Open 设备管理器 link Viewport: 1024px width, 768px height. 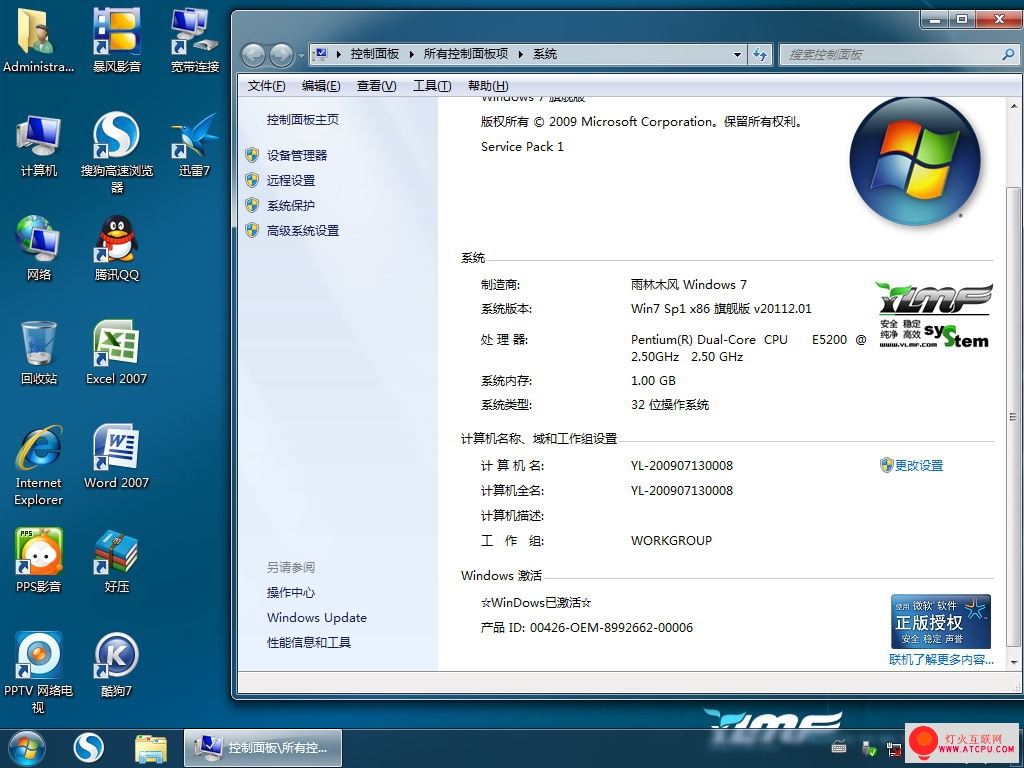pos(296,155)
